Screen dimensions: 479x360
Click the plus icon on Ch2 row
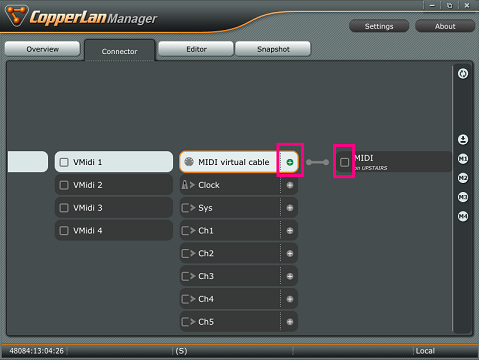click(x=290, y=254)
